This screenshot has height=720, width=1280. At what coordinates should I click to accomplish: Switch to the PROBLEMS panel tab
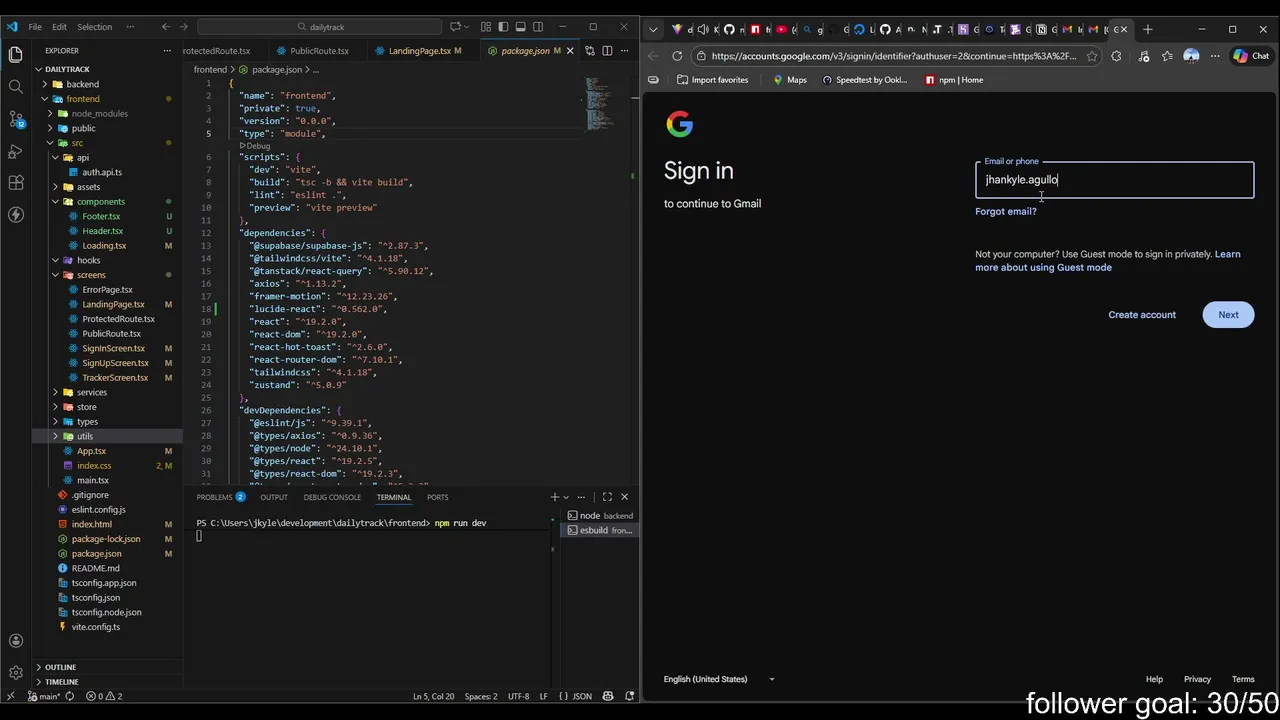pyautogui.click(x=214, y=497)
